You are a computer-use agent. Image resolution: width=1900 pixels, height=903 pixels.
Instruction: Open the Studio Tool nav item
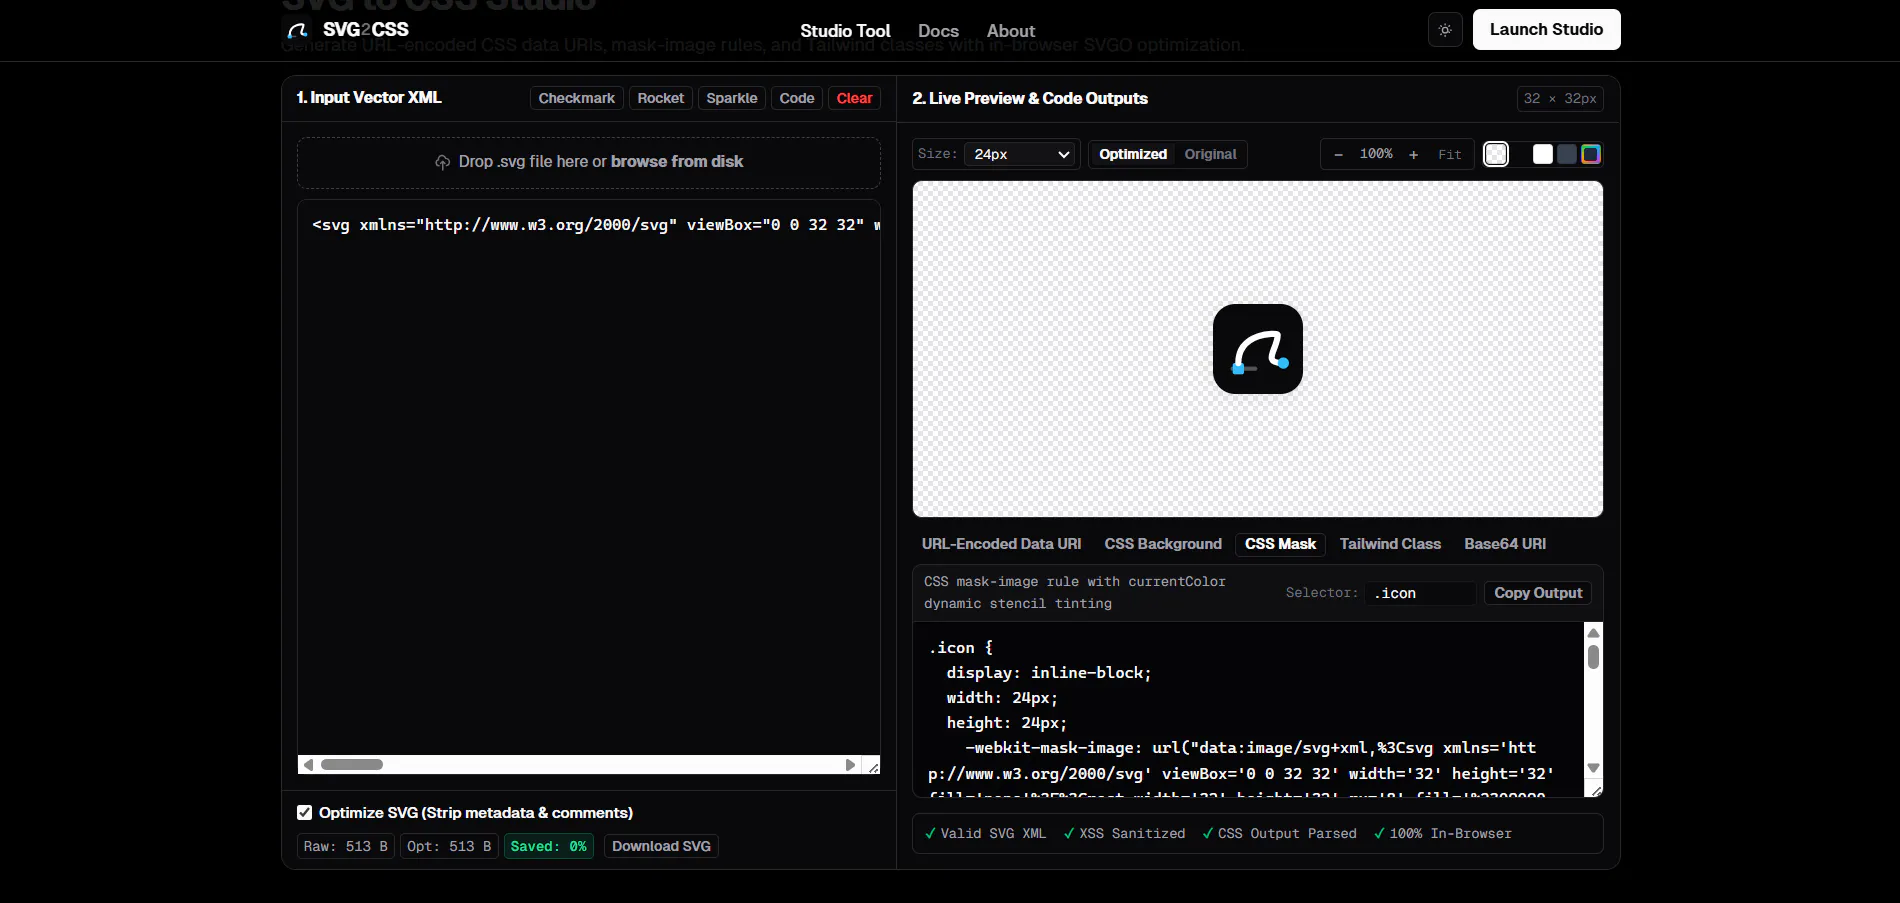[845, 31]
